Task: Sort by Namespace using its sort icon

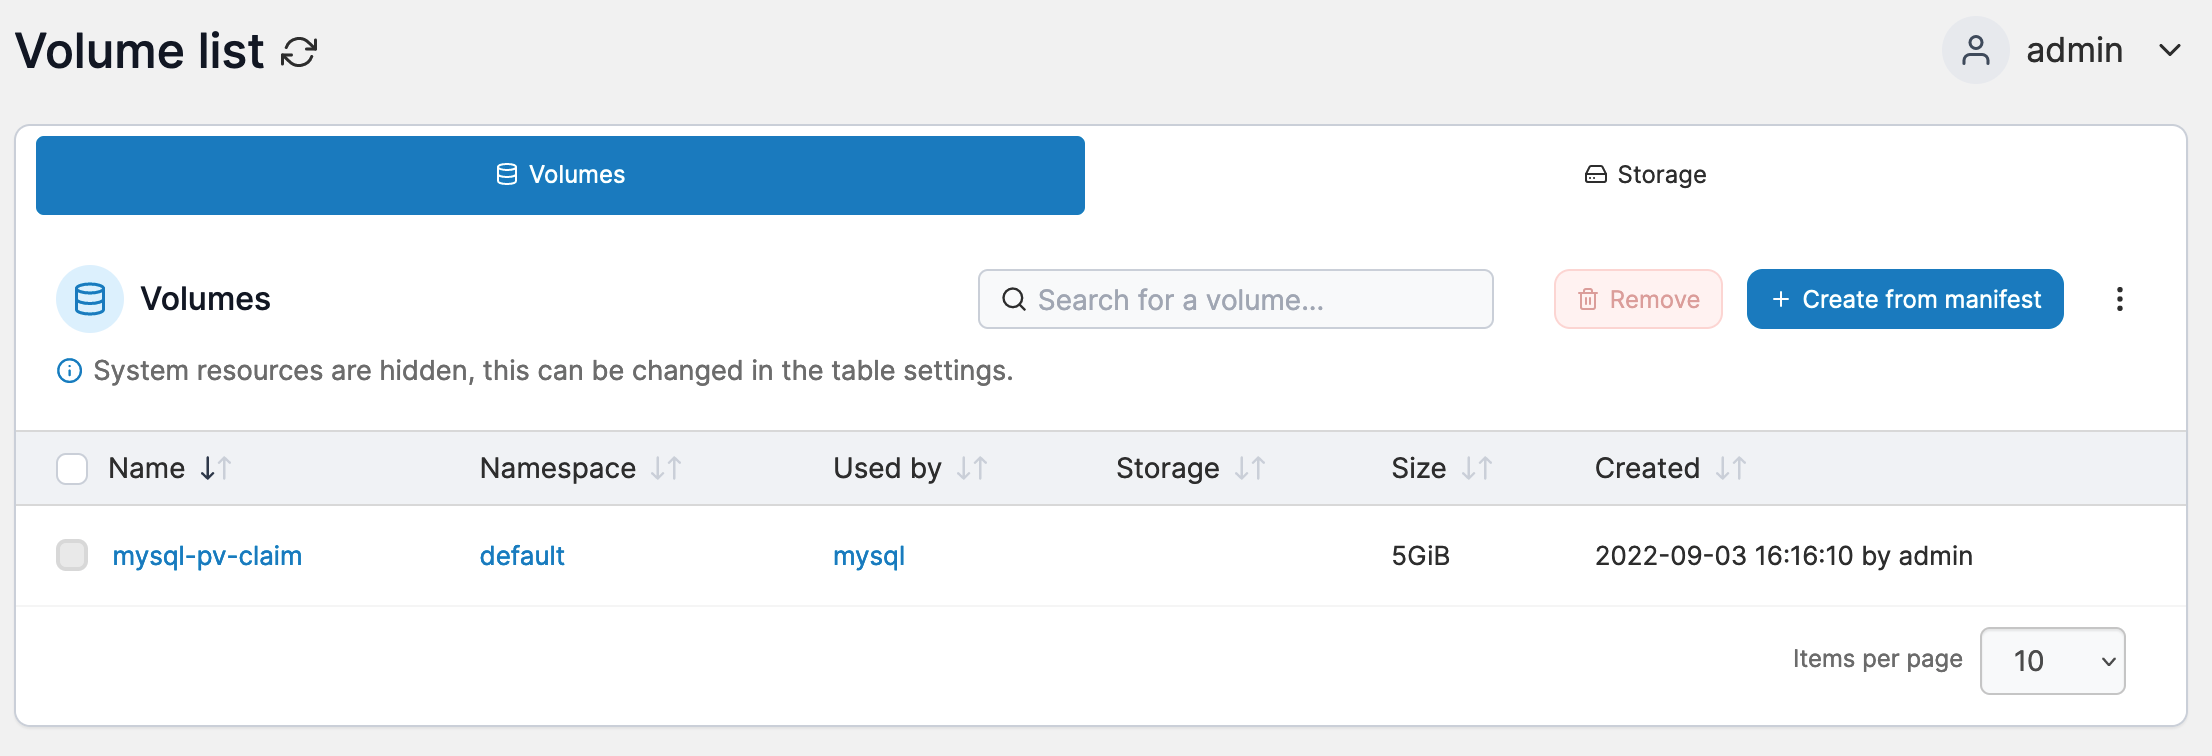Action: pos(666,468)
